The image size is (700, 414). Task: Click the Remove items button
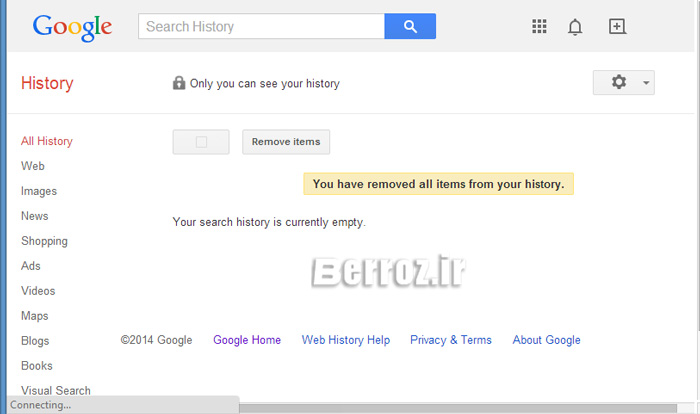[x=286, y=142]
